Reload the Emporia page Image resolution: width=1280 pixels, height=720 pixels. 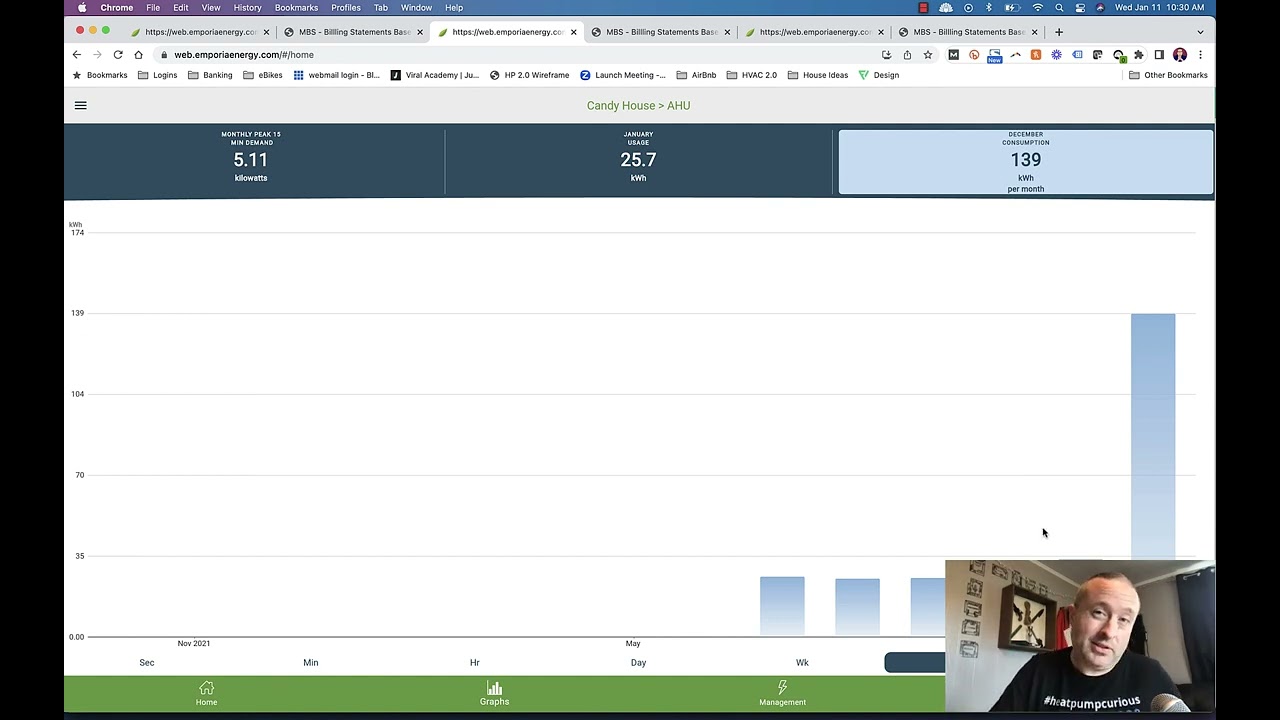[x=118, y=55]
